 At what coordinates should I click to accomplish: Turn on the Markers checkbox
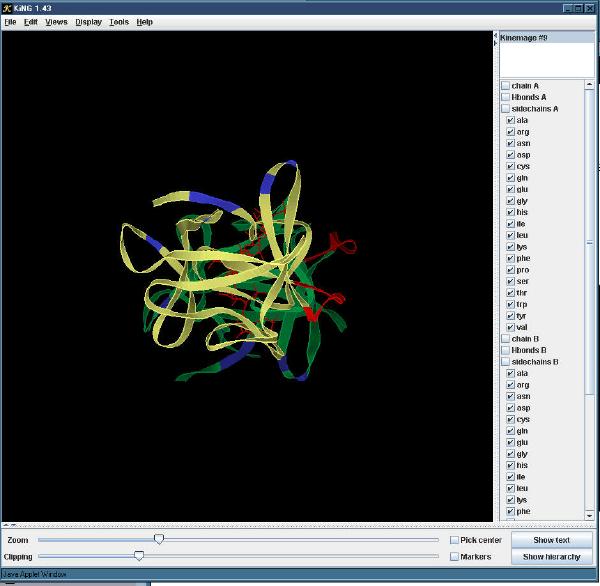[454, 556]
